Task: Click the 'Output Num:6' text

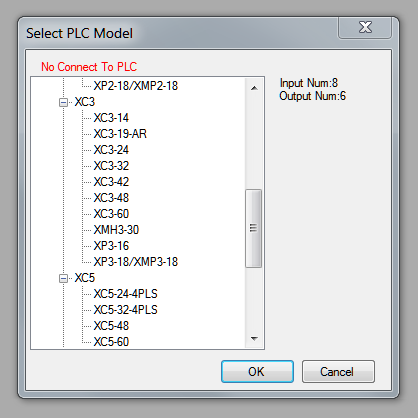Action: [x=313, y=96]
